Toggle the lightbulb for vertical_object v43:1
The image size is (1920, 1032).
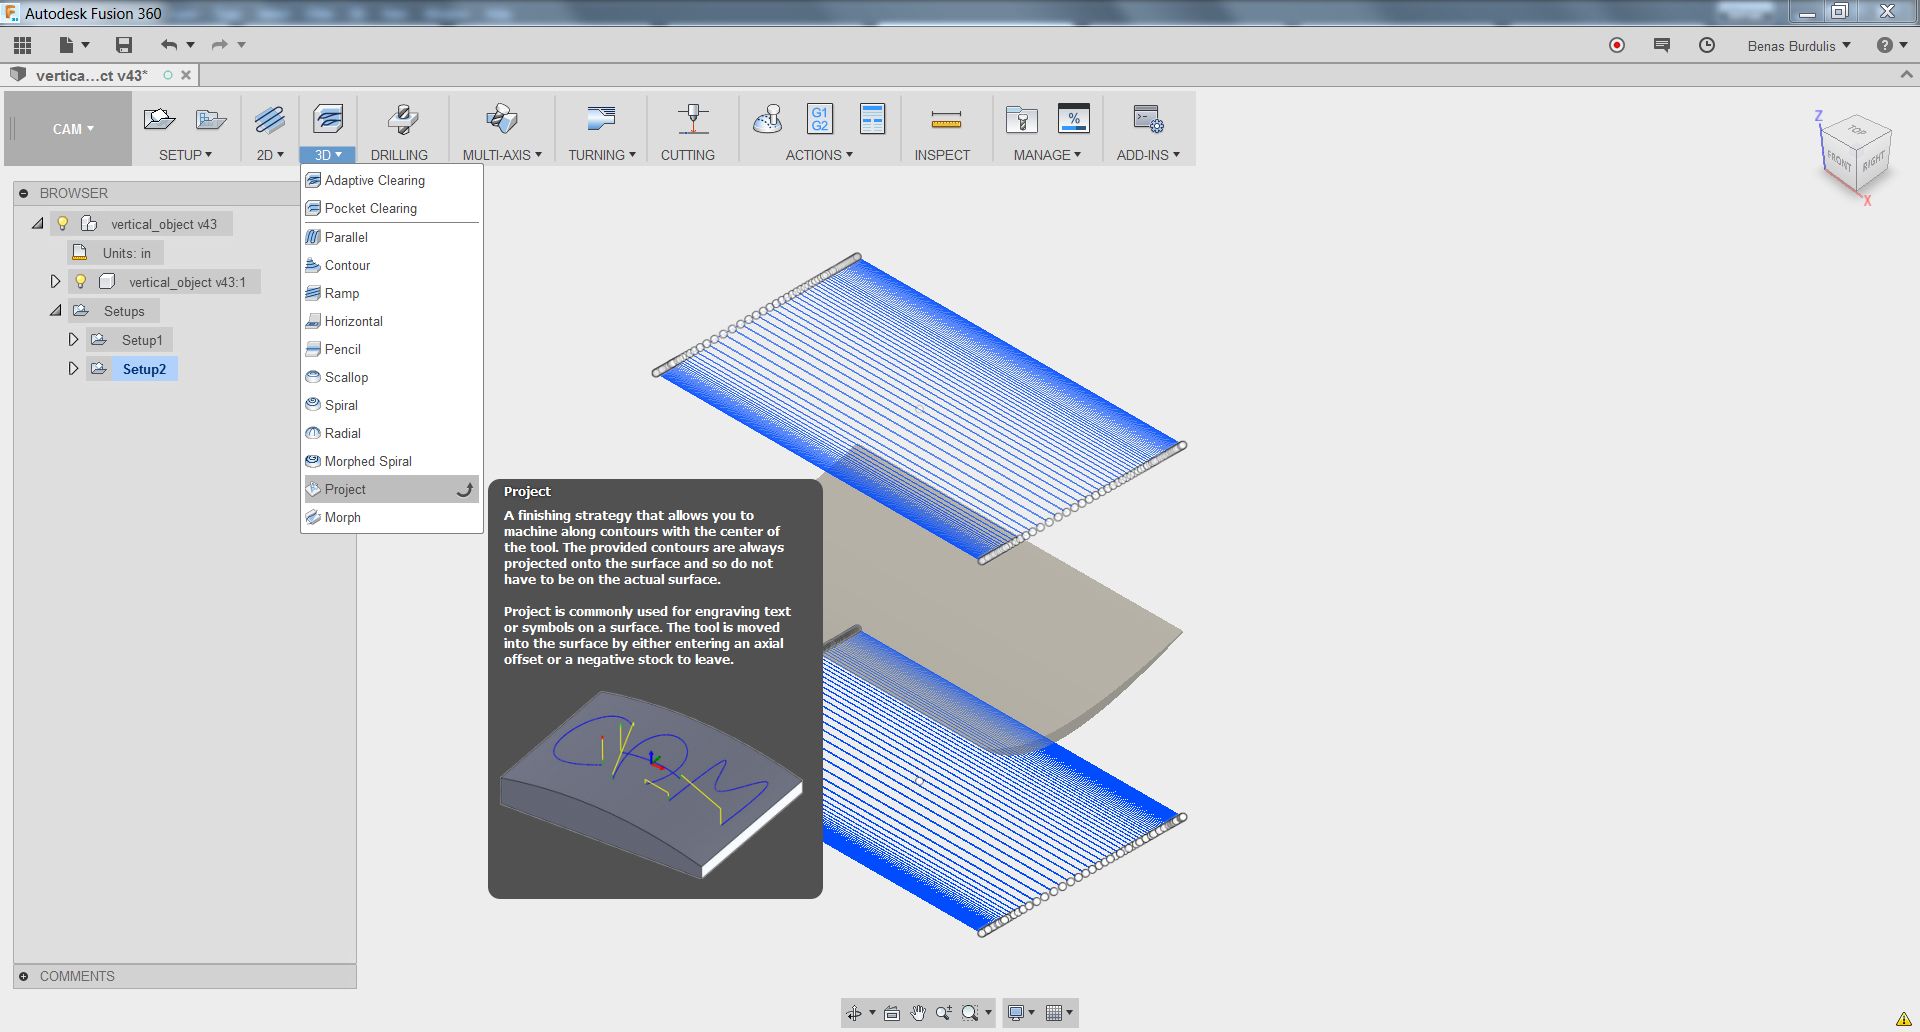tap(80, 281)
